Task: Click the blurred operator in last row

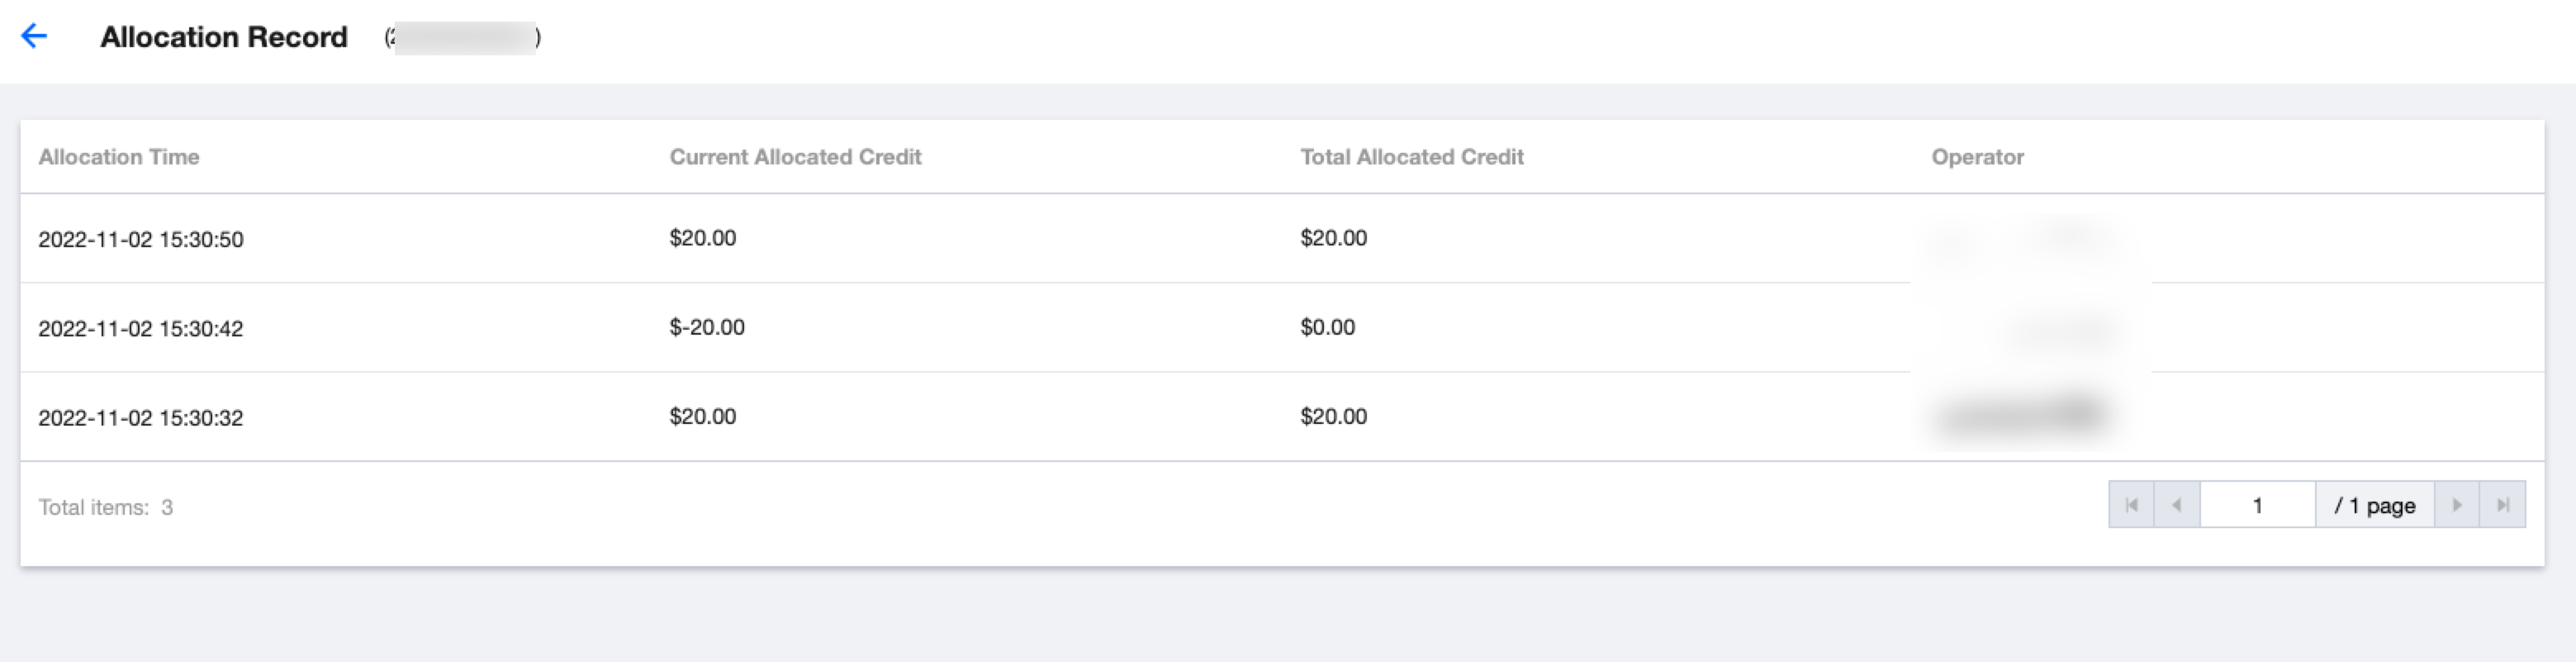Action: coord(2020,415)
